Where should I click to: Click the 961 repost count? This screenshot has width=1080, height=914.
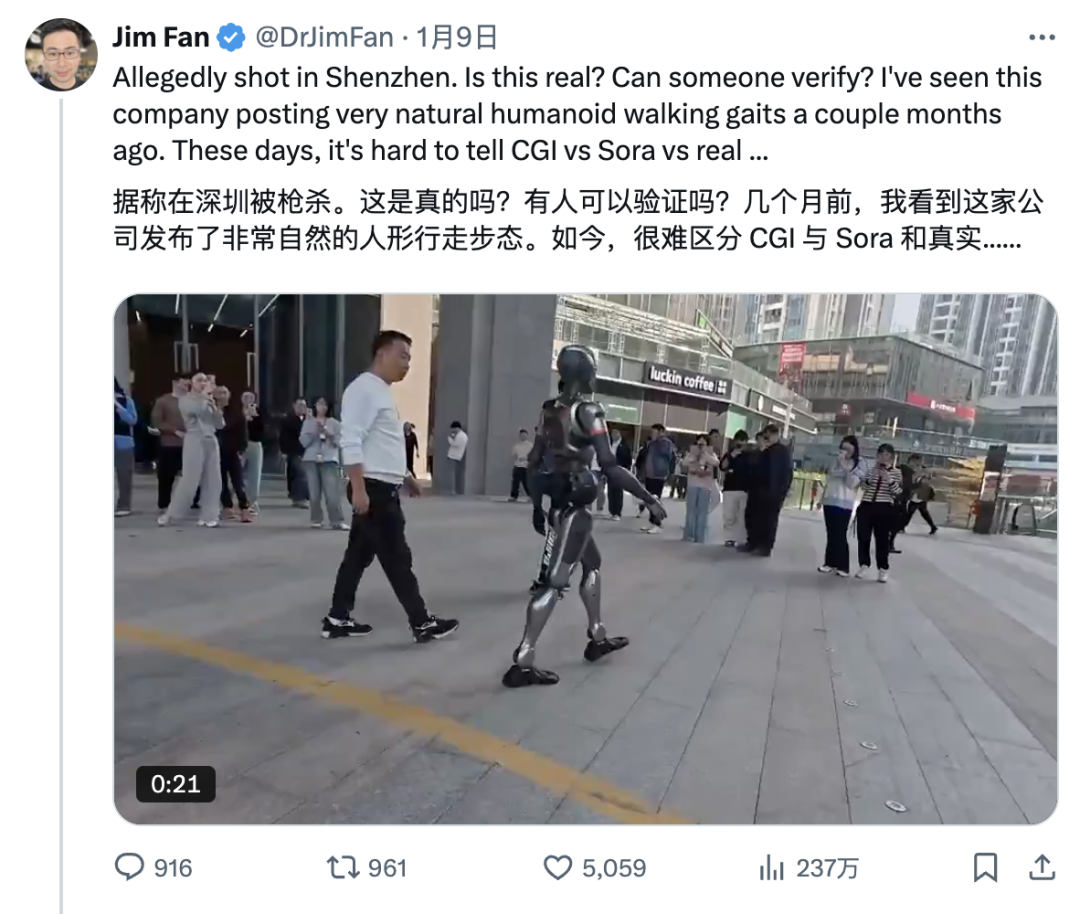[387, 868]
